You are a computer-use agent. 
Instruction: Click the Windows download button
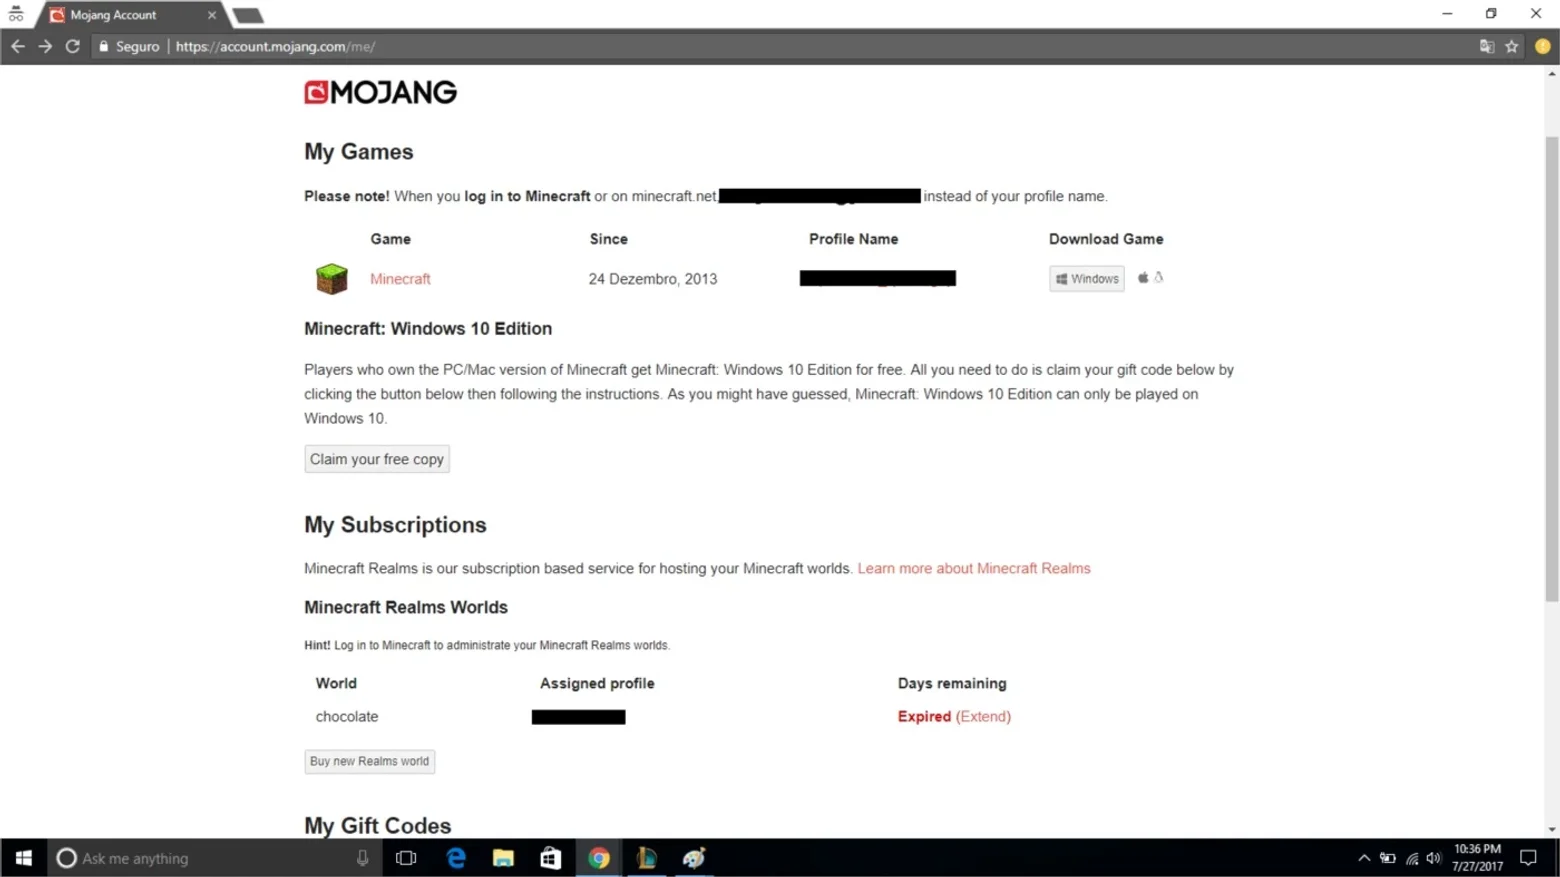pyautogui.click(x=1087, y=279)
